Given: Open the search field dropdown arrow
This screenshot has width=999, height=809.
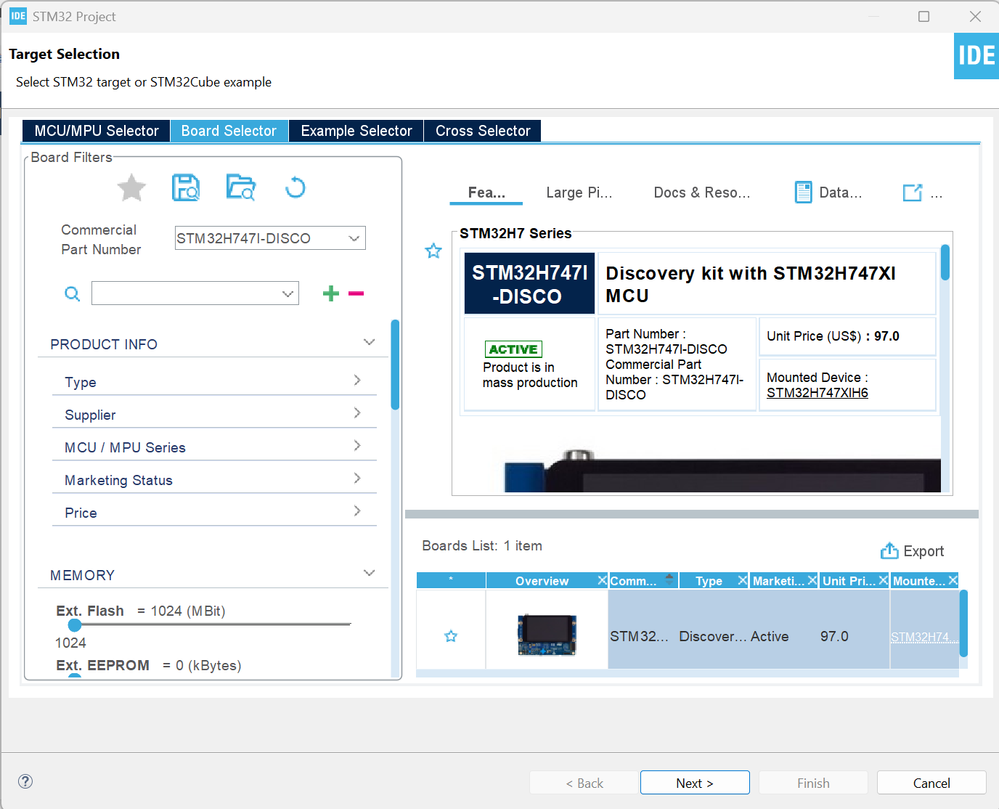Looking at the screenshot, I should [x=288, y=294].
